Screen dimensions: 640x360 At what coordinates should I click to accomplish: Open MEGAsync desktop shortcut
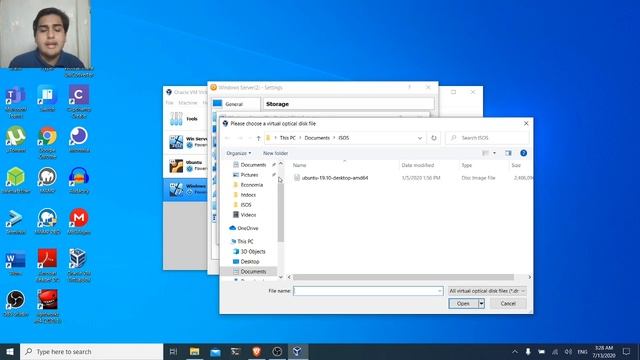point(79,222)
